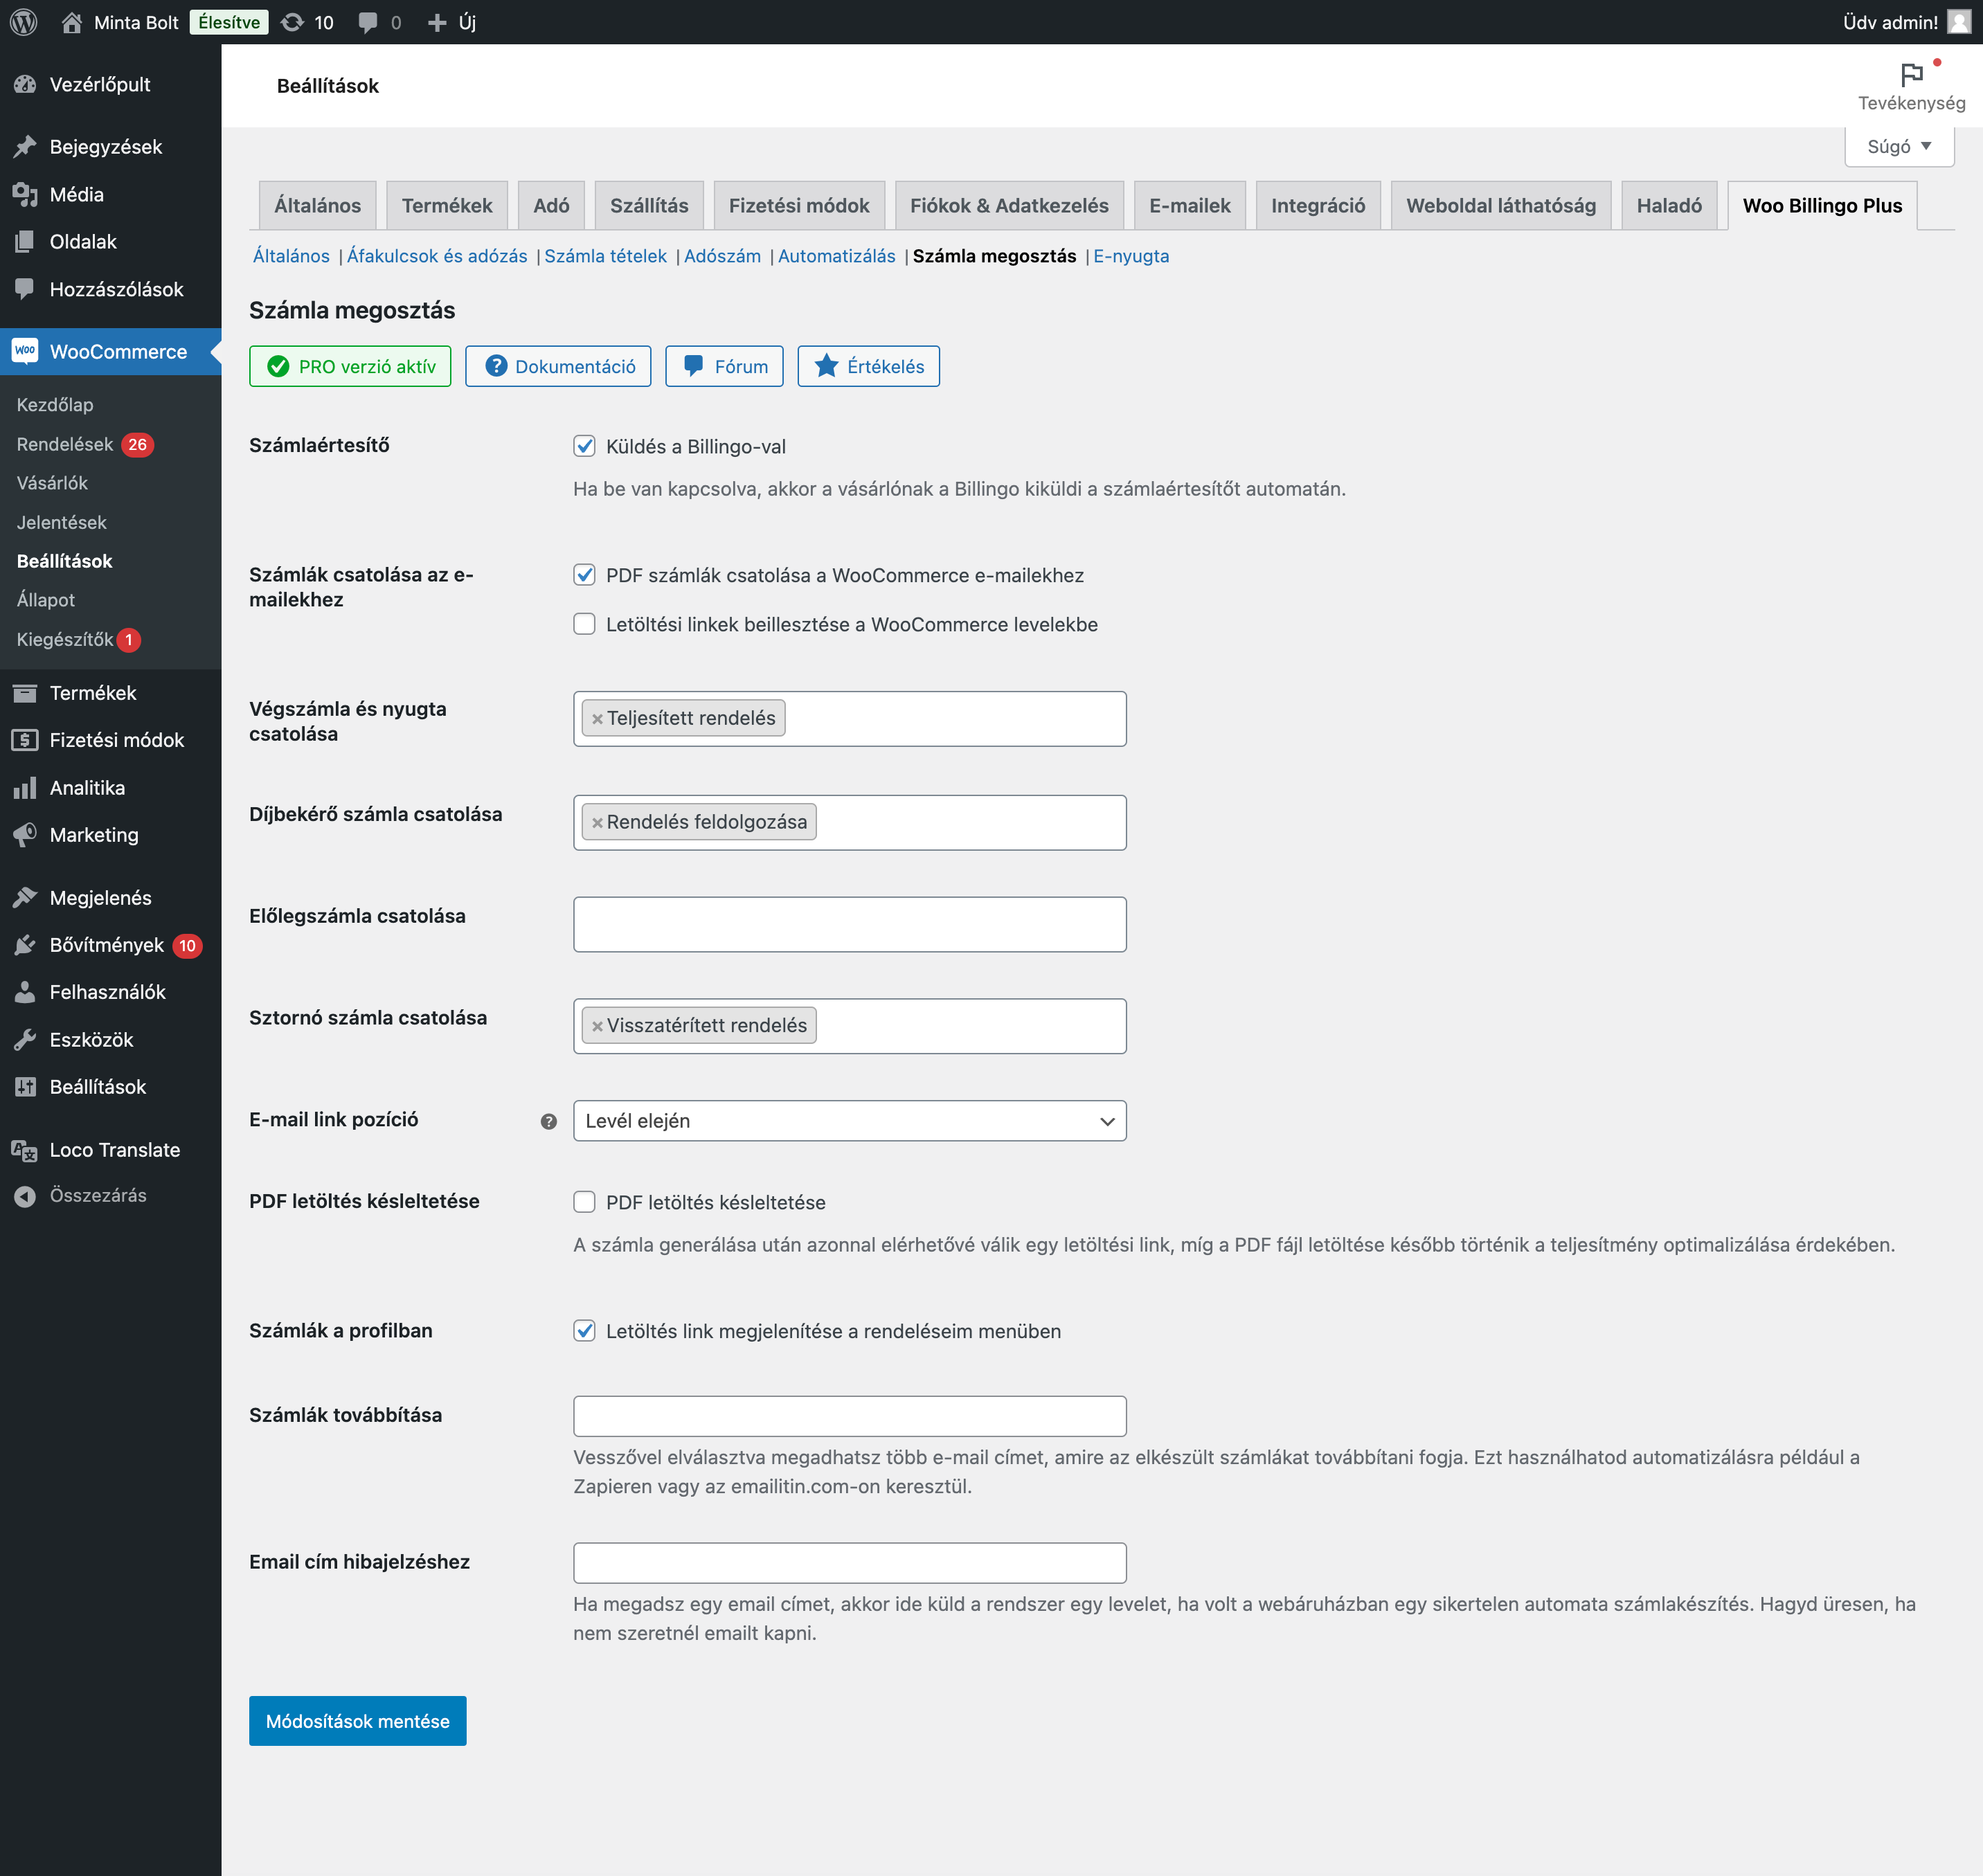This screenshot has height=1876, width=1983.
Task: Click the Fizetési módok dollar icon in sidebar
Action: pos(25,740)
